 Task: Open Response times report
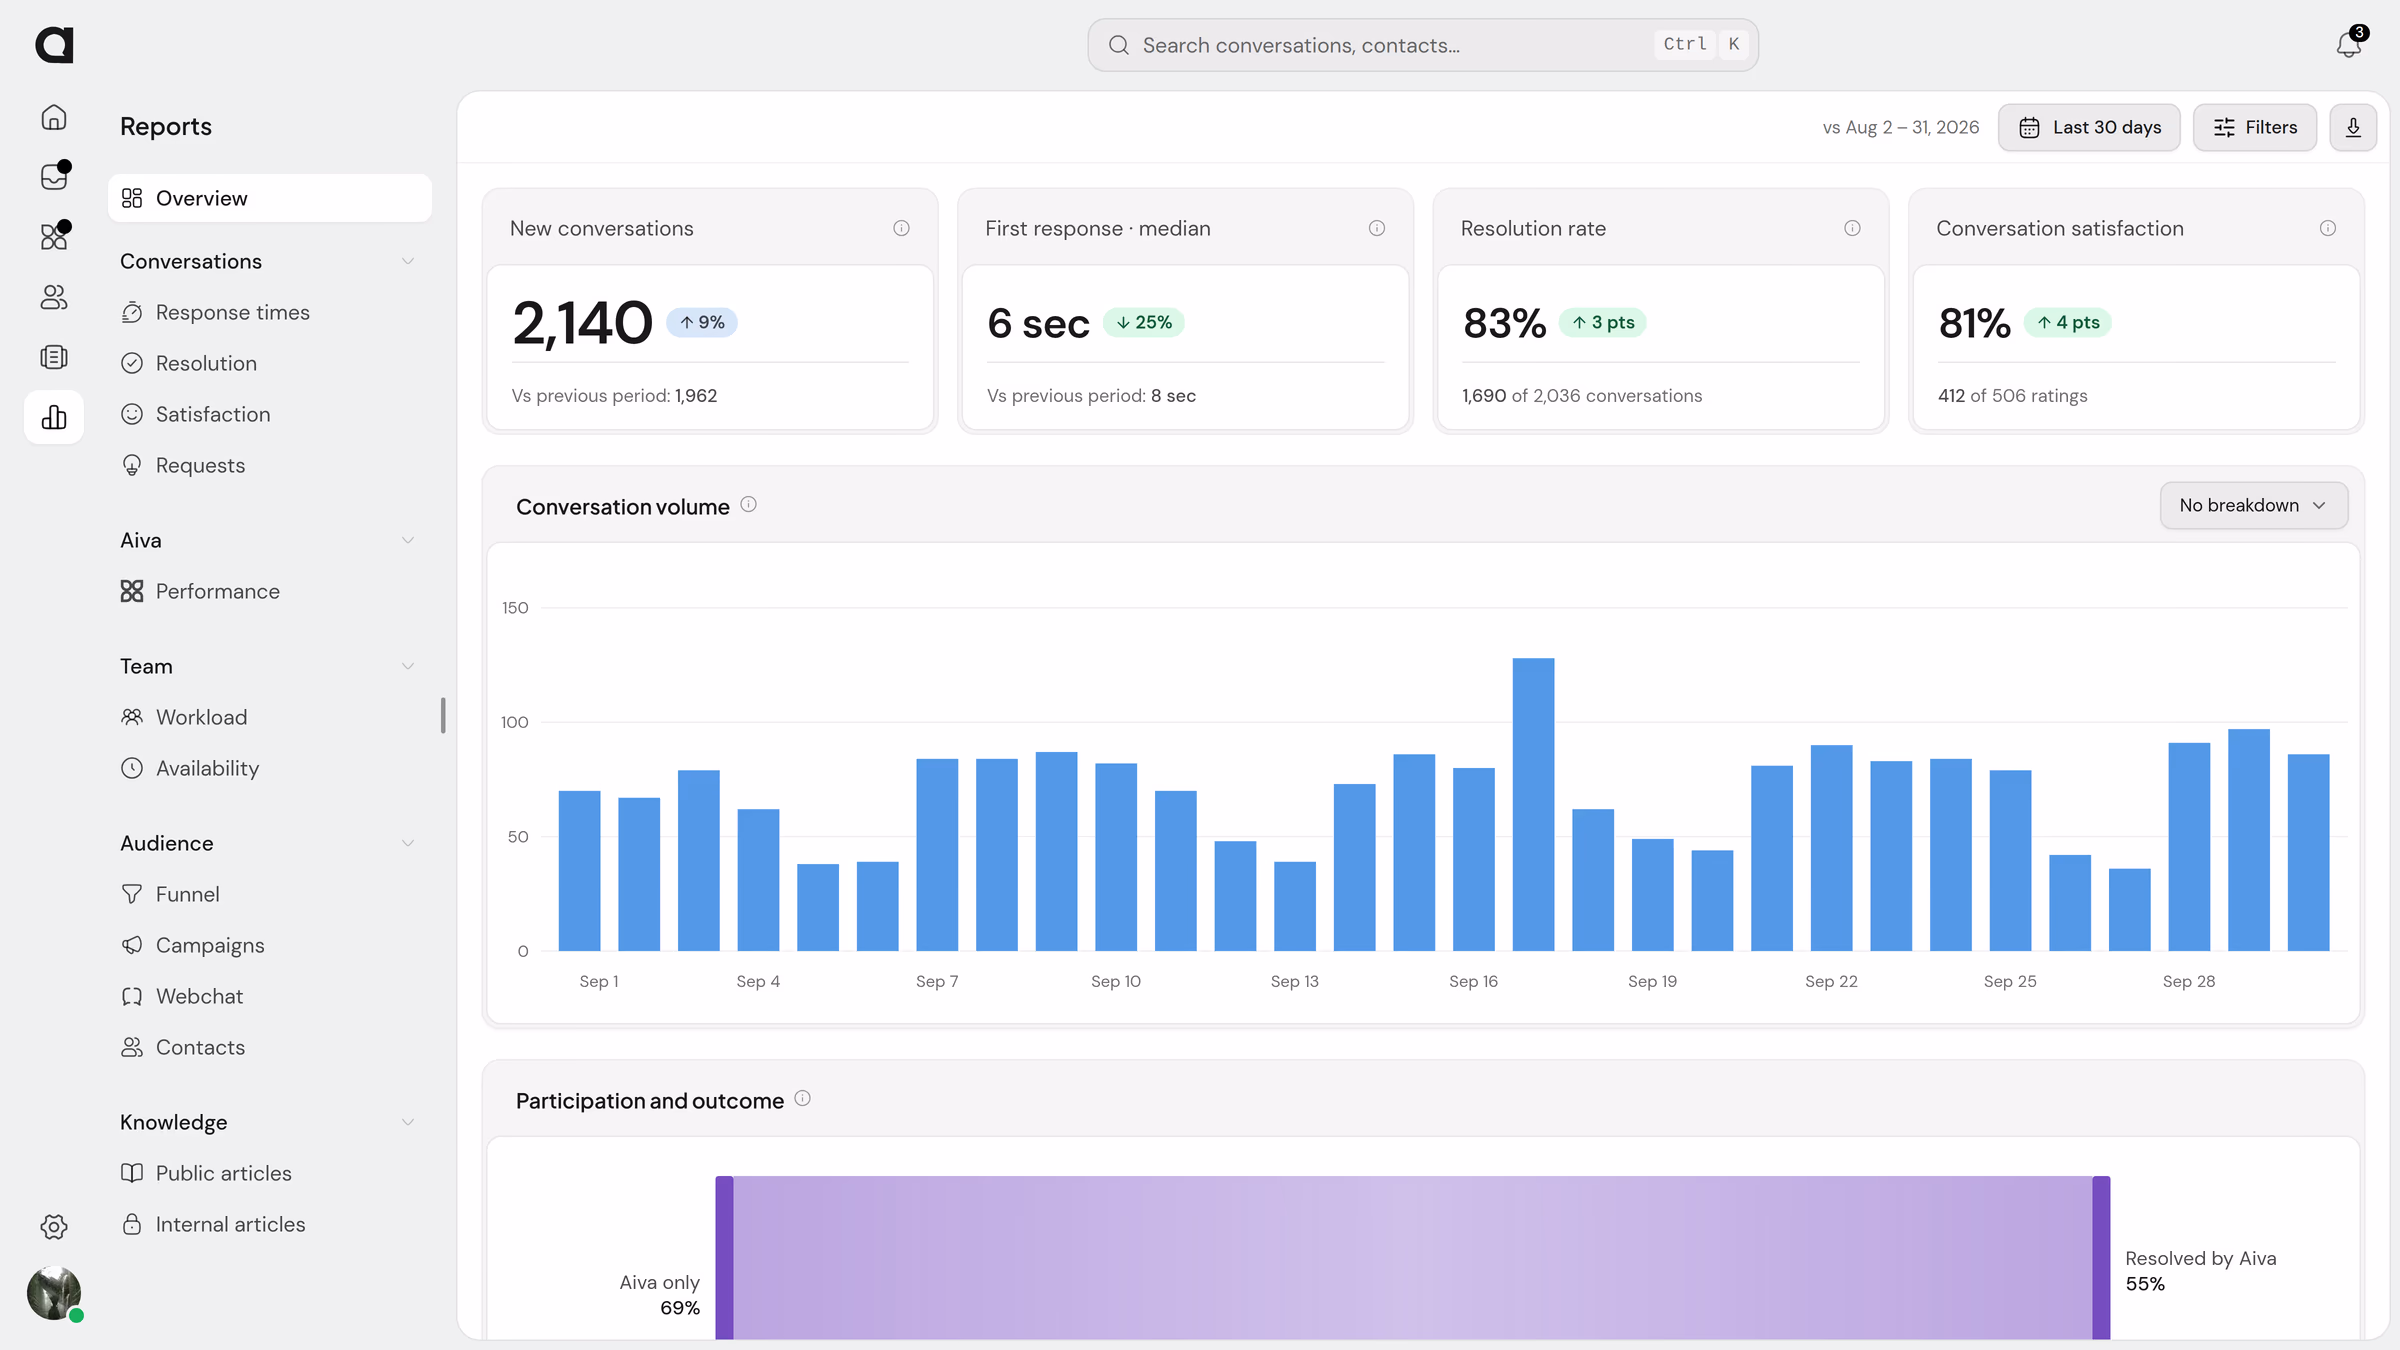[270, 312]
